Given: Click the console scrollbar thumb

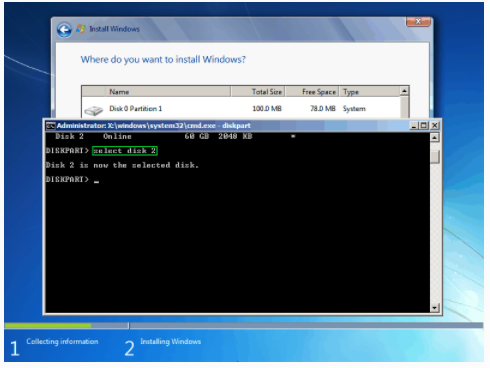Looking at the screenshot, I should click(x=435, y=157).
